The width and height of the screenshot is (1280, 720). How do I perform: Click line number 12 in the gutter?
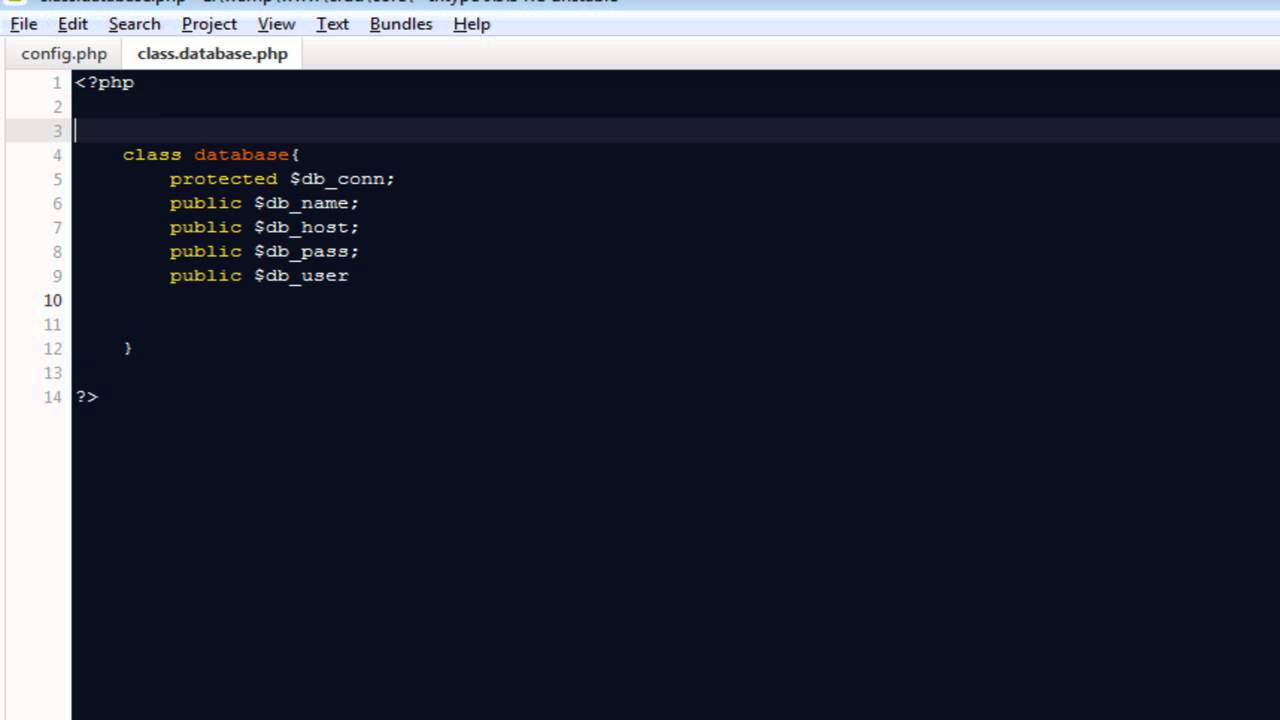(x=52, y=348)
